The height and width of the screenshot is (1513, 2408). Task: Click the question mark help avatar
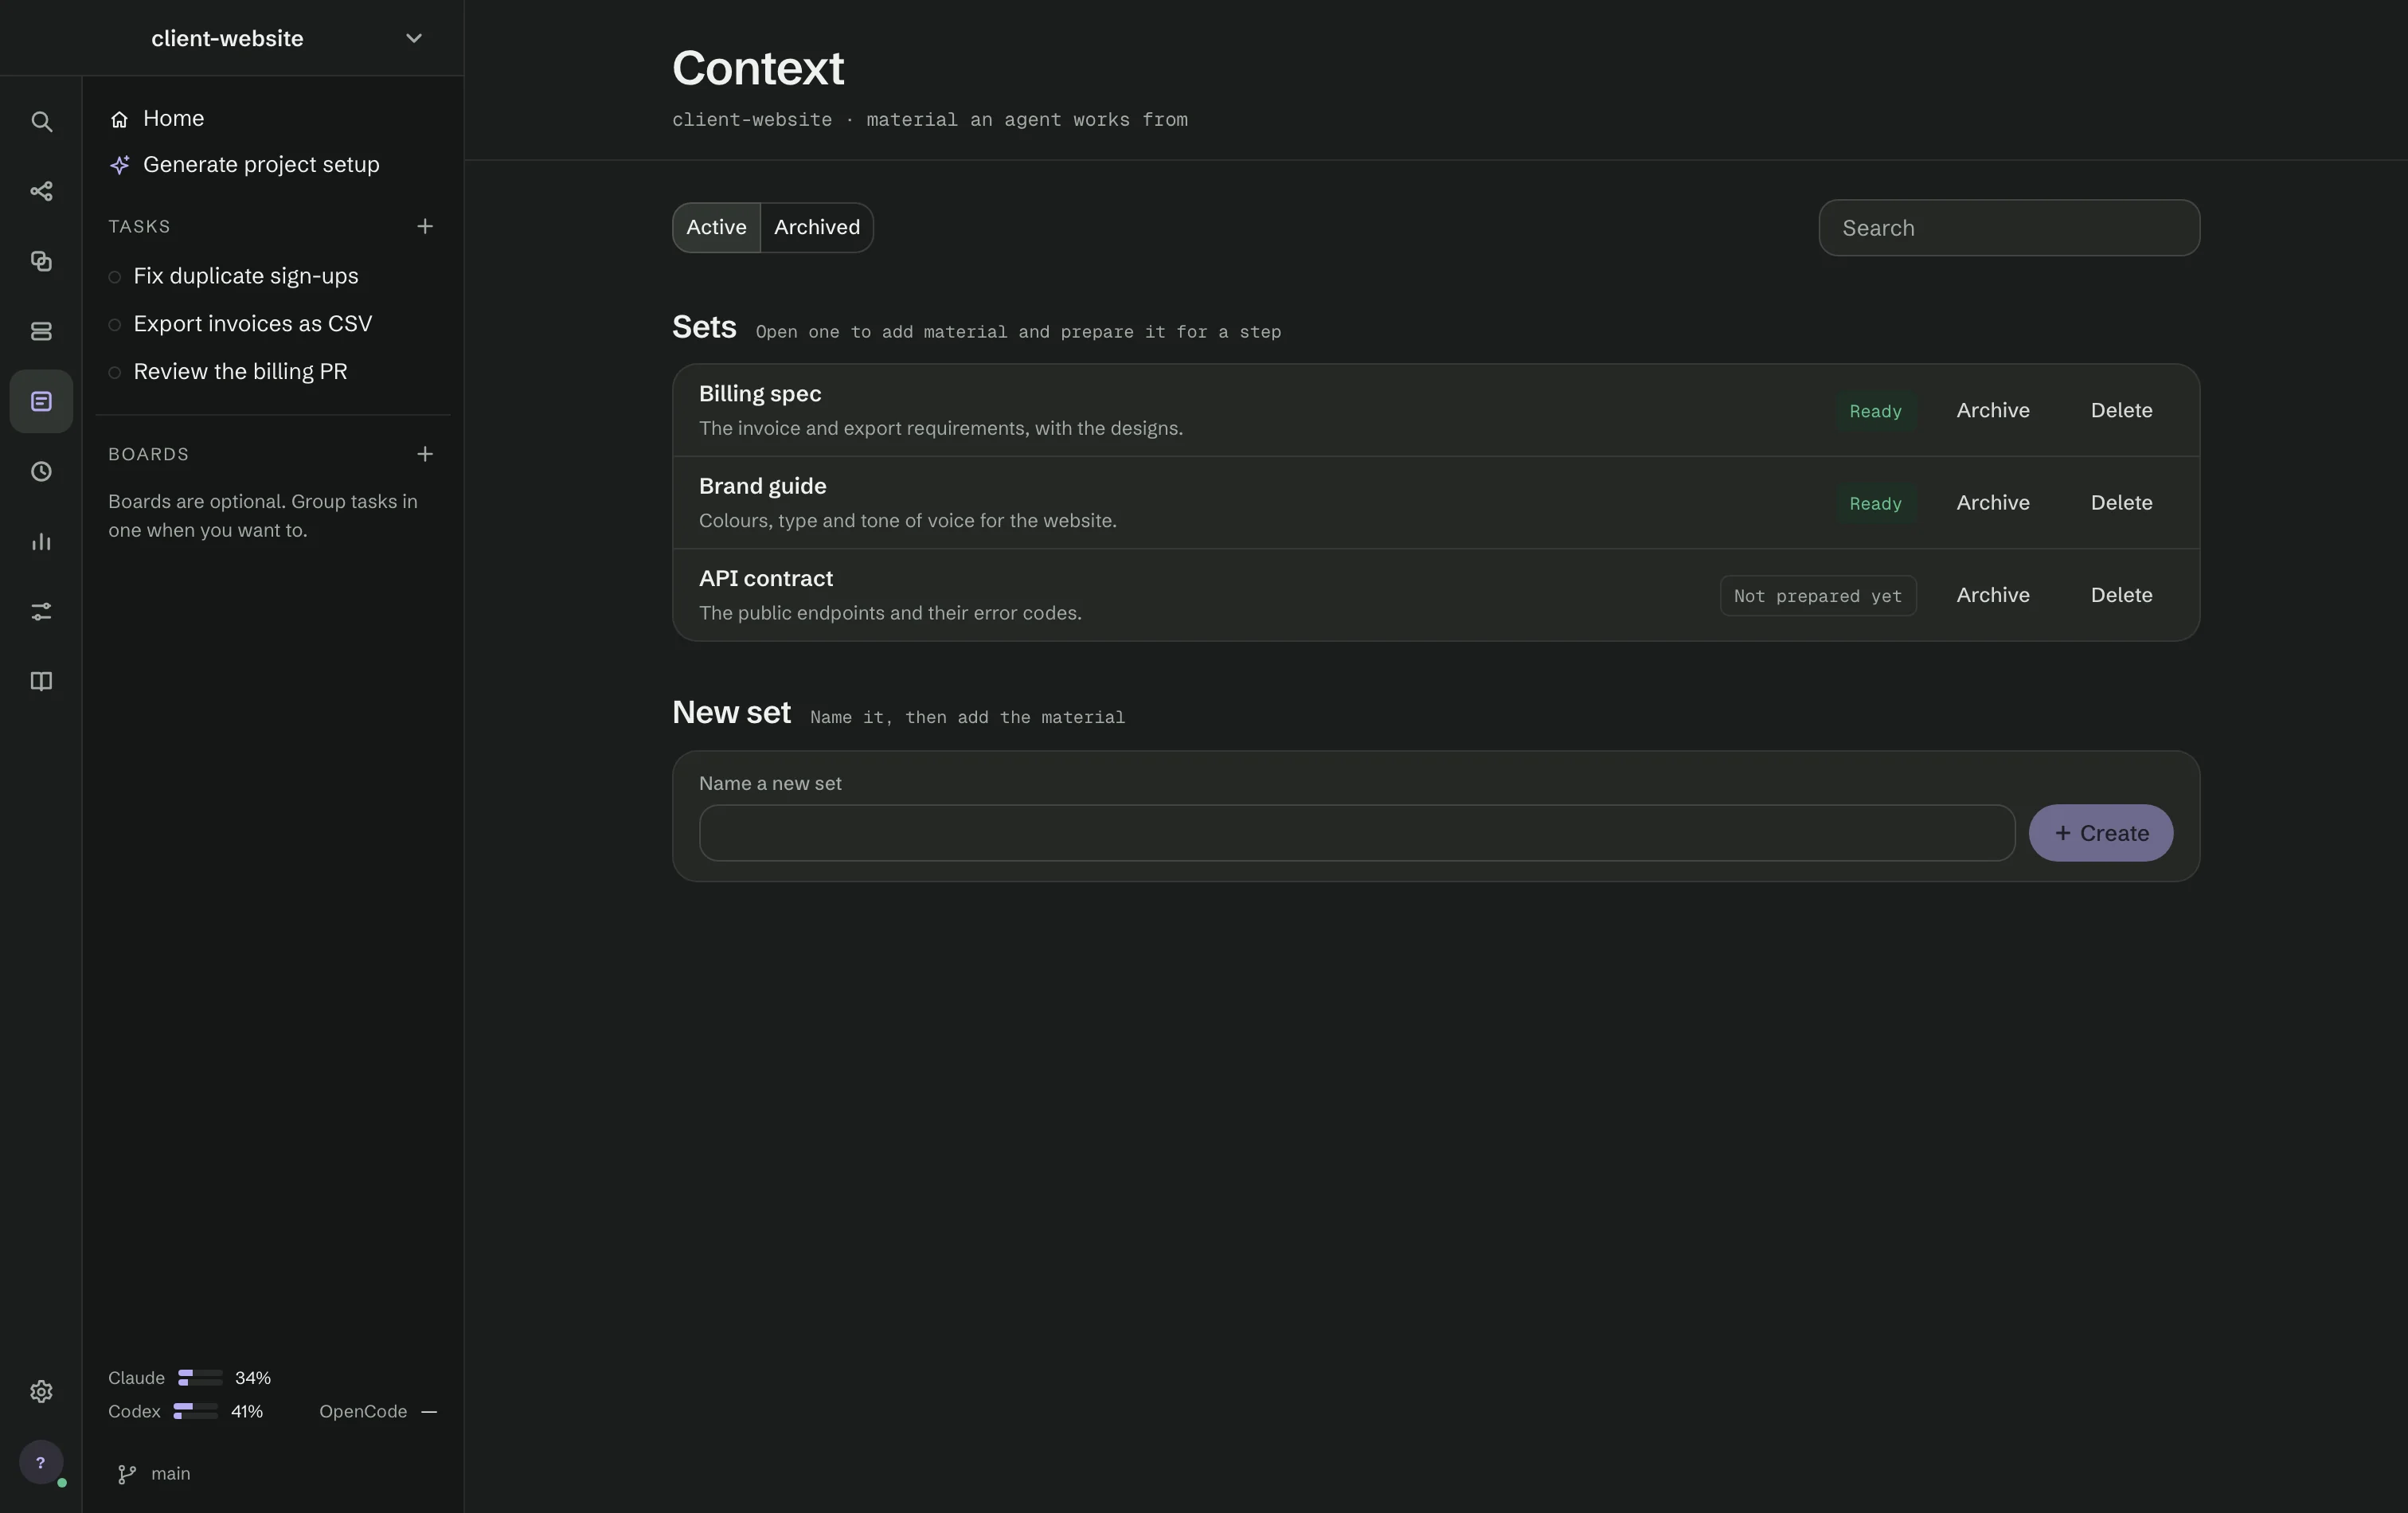coord(41,1462)
